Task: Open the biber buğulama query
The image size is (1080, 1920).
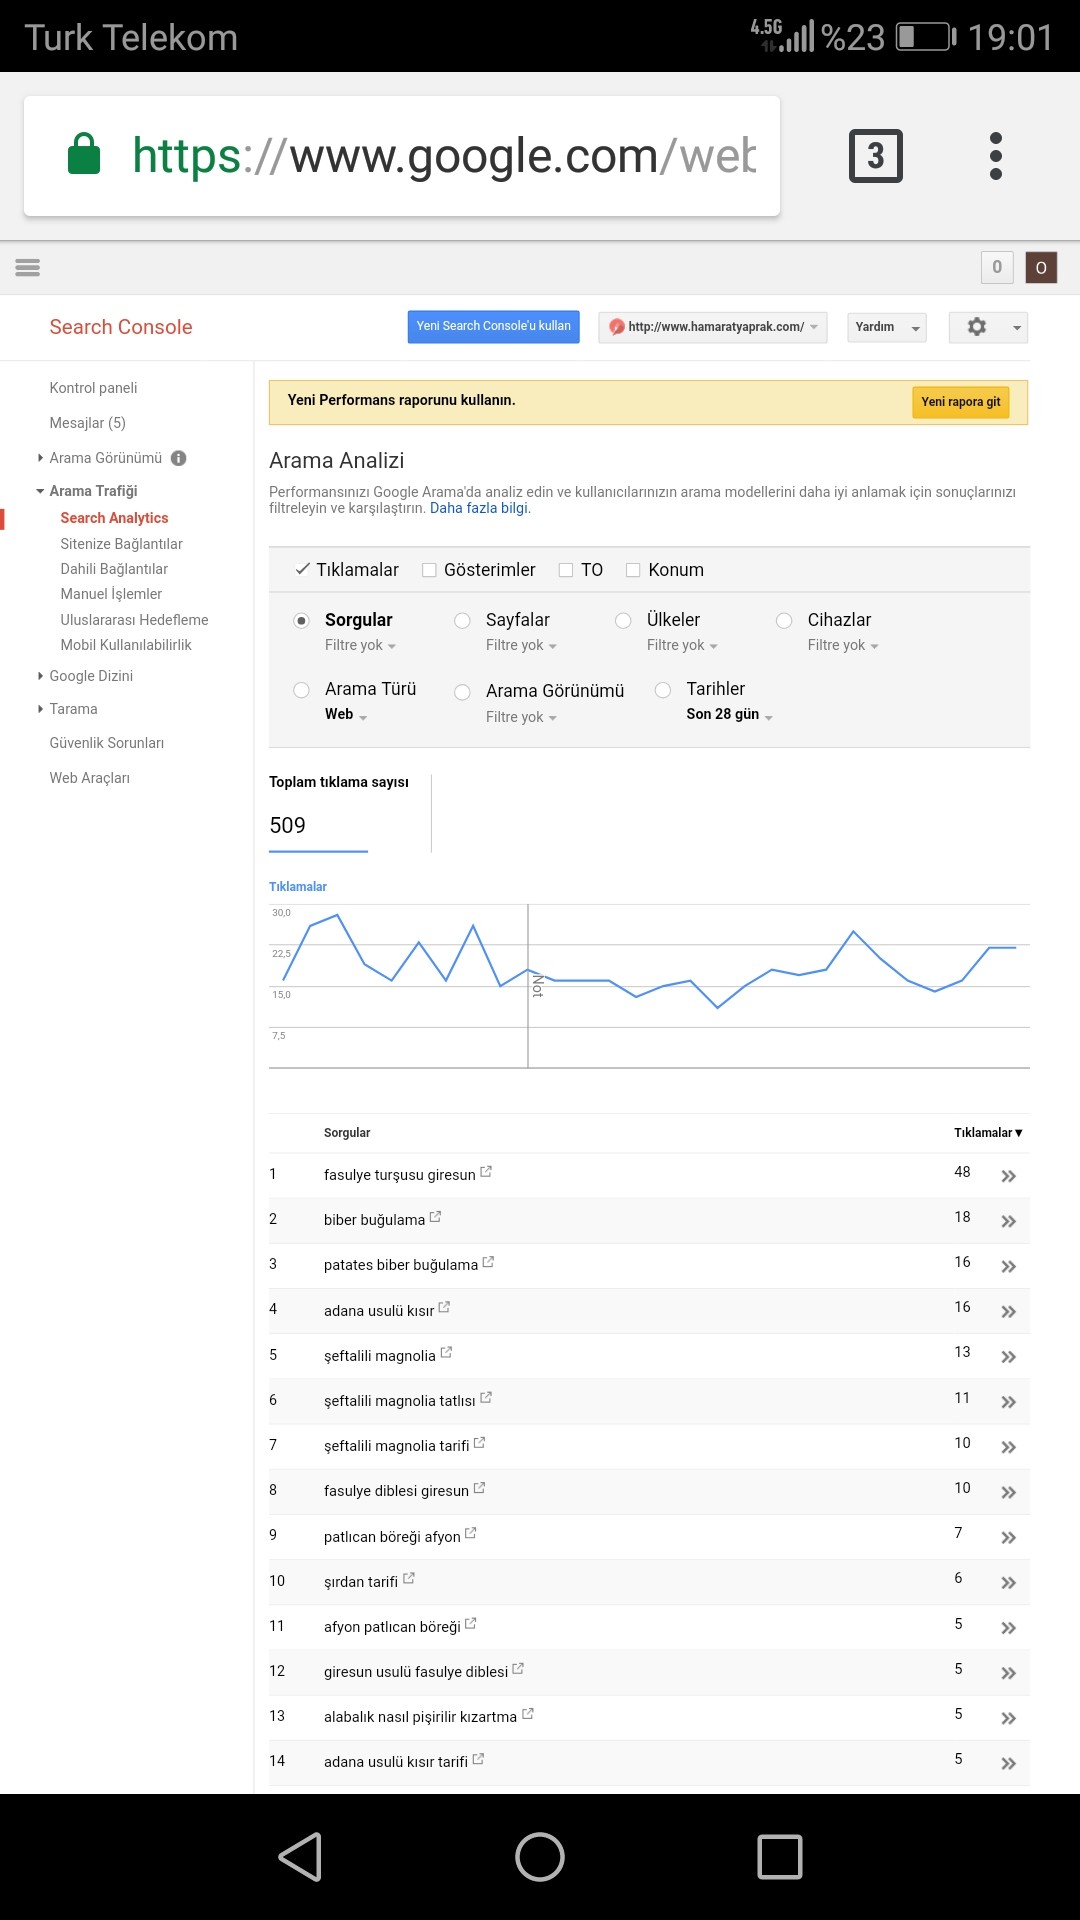Action: (374, 1220)
